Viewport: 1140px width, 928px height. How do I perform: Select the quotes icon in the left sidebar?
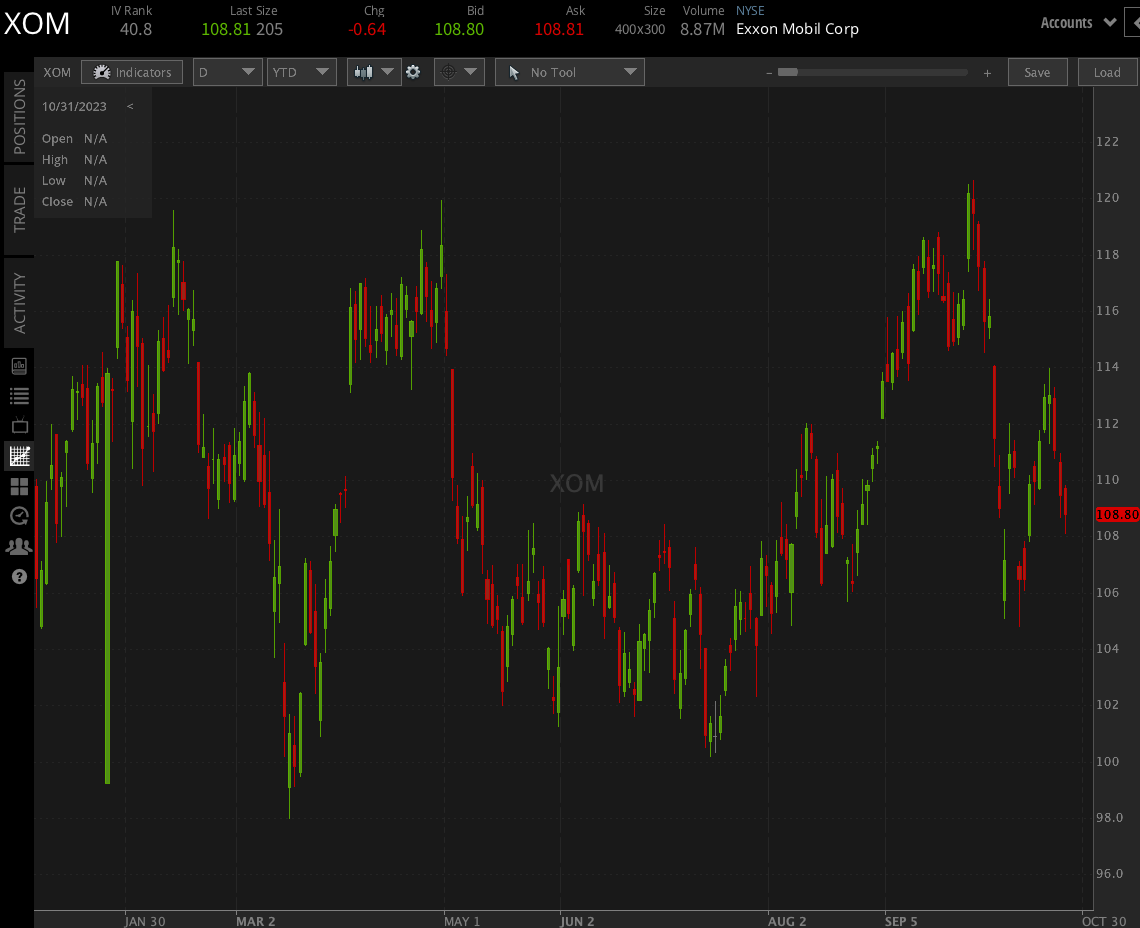coord(18,365)
